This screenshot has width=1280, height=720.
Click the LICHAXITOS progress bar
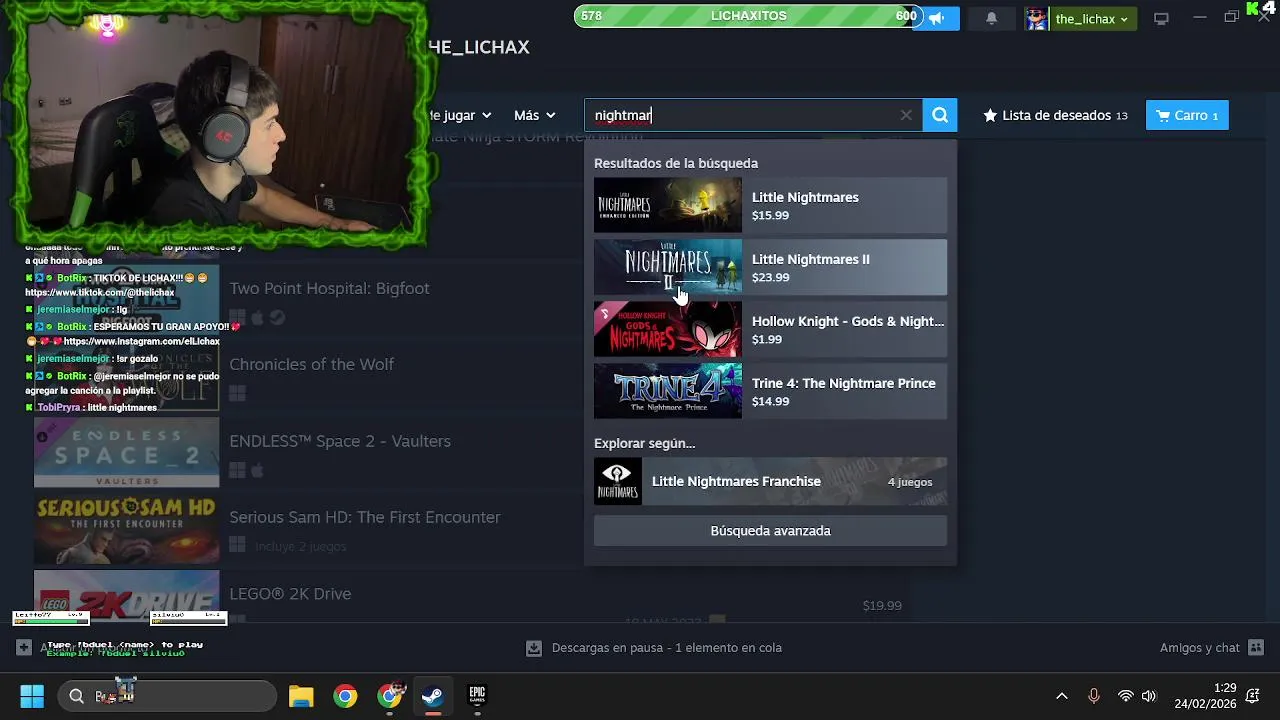point(748,16)
